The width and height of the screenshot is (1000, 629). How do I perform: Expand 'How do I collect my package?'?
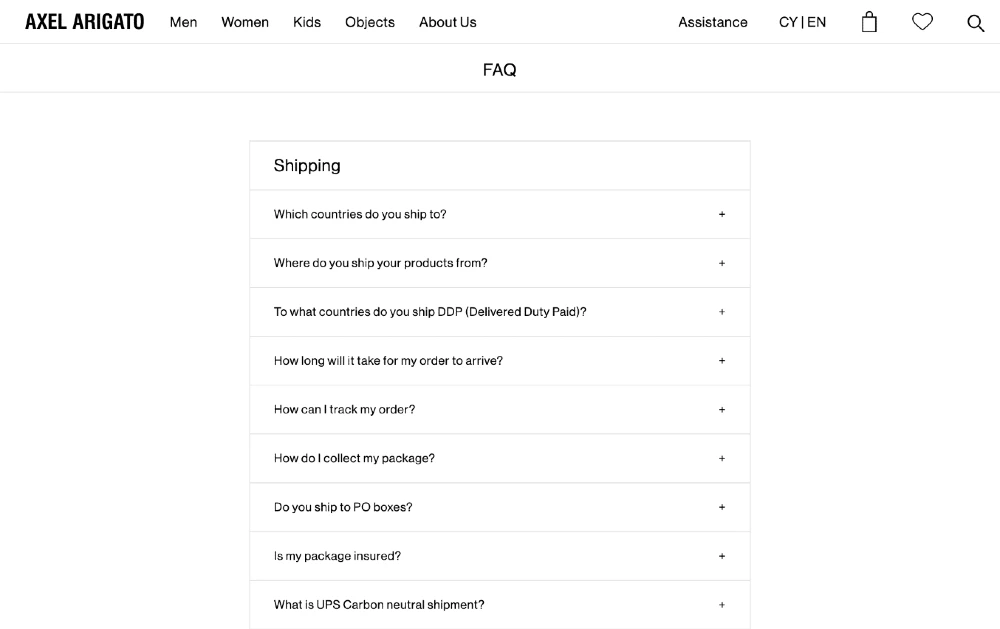pyautogui.click(x=354, y=459)
